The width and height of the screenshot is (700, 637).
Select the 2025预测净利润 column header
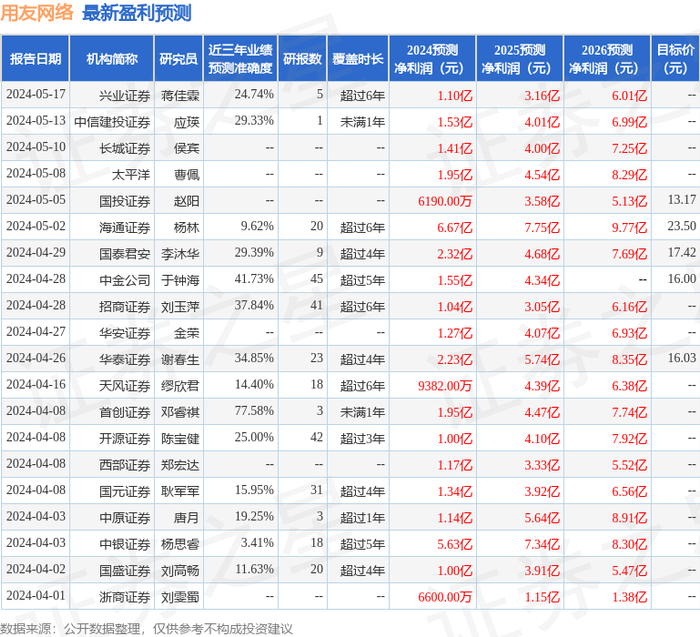(x=520, y=58)
